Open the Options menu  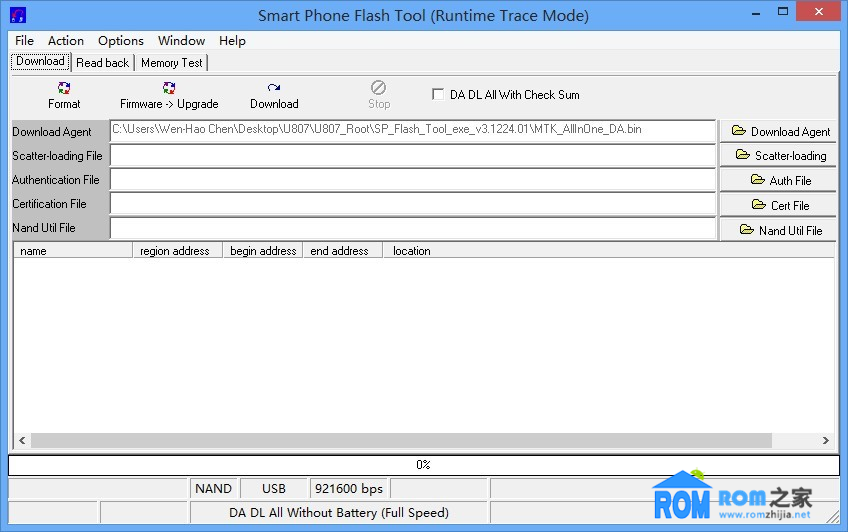[x=121, y=41]
